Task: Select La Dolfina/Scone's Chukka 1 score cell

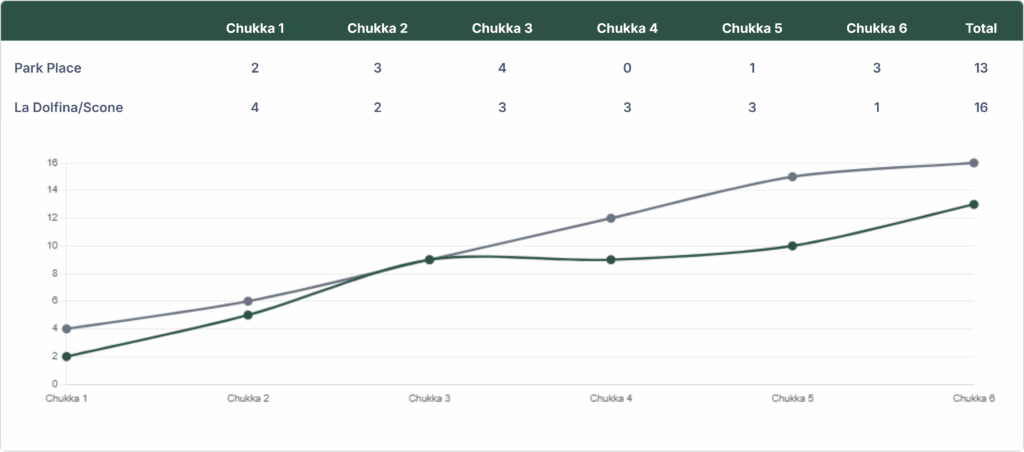Action: tap(255, 107)
